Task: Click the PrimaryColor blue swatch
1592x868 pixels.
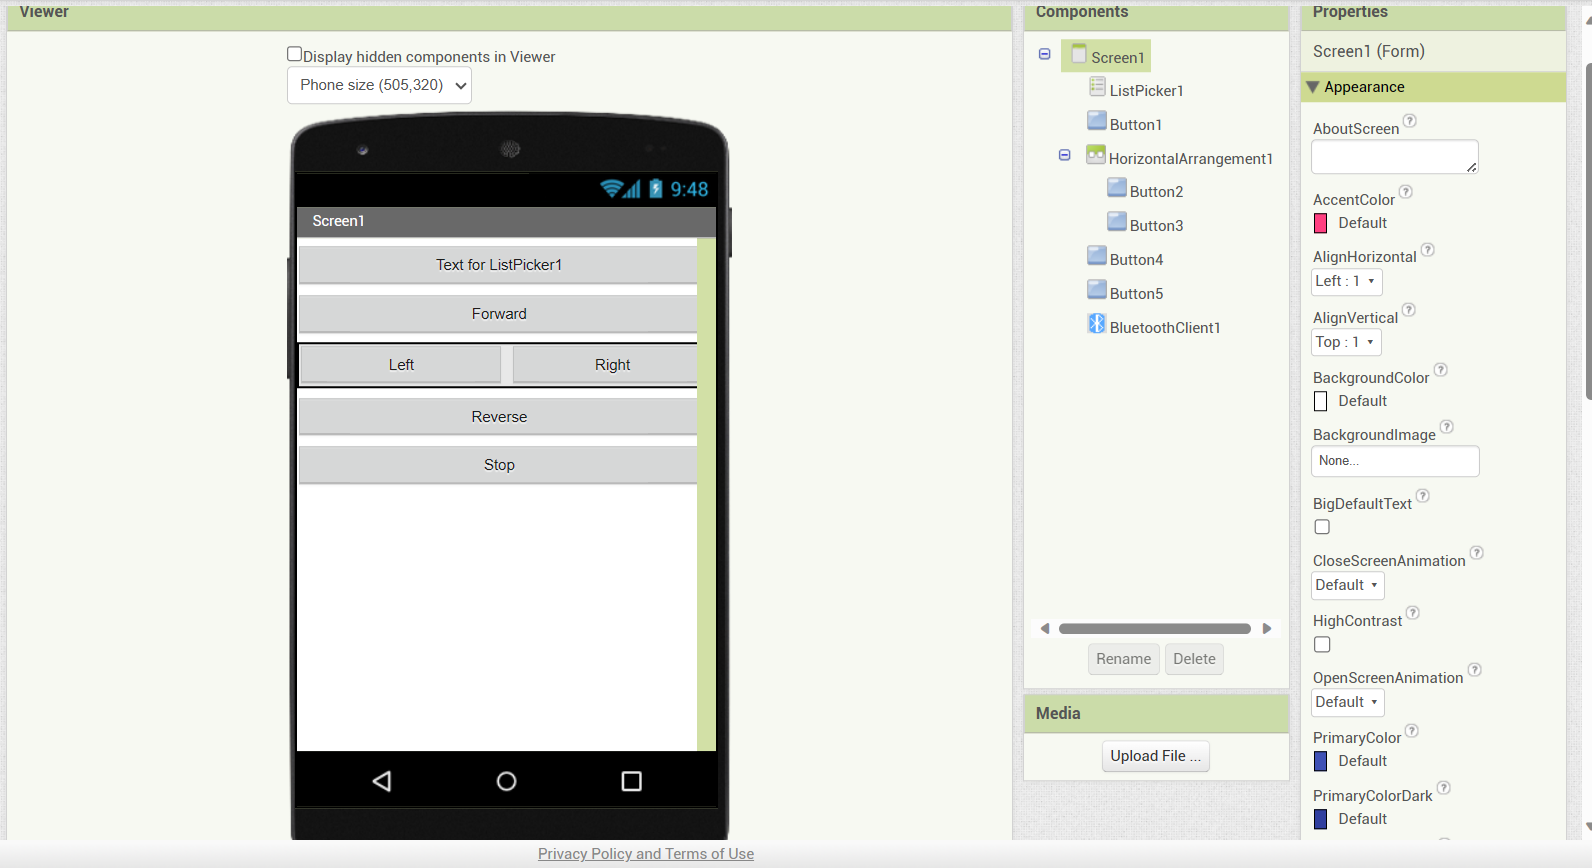Action: [x=1320, y=762]
